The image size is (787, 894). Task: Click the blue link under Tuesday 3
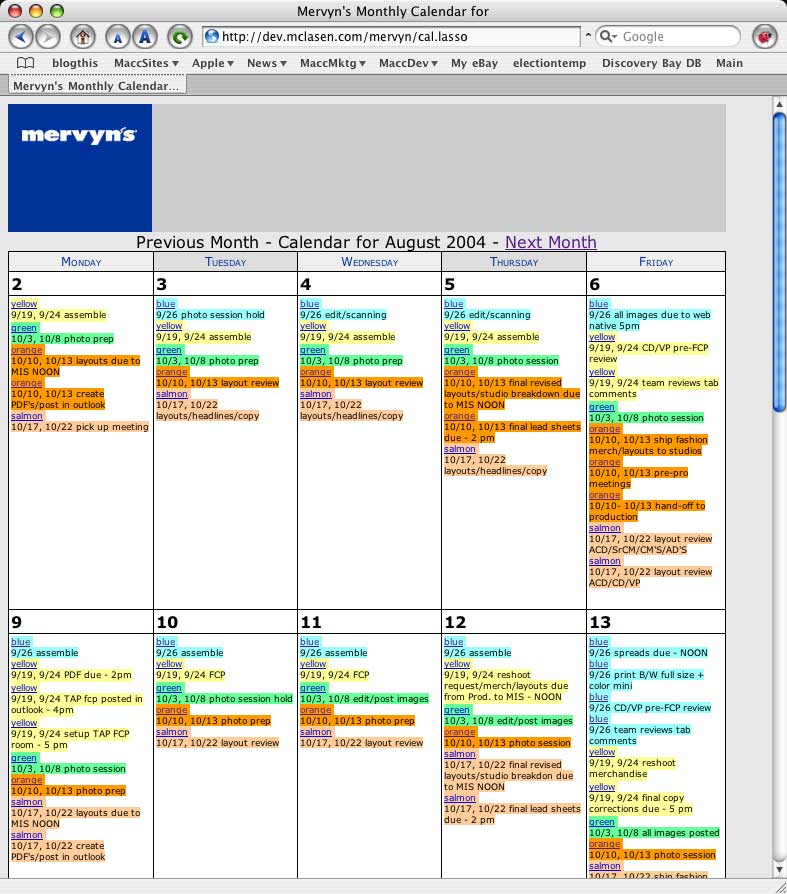pyautogui.click(x=166, y=304)
